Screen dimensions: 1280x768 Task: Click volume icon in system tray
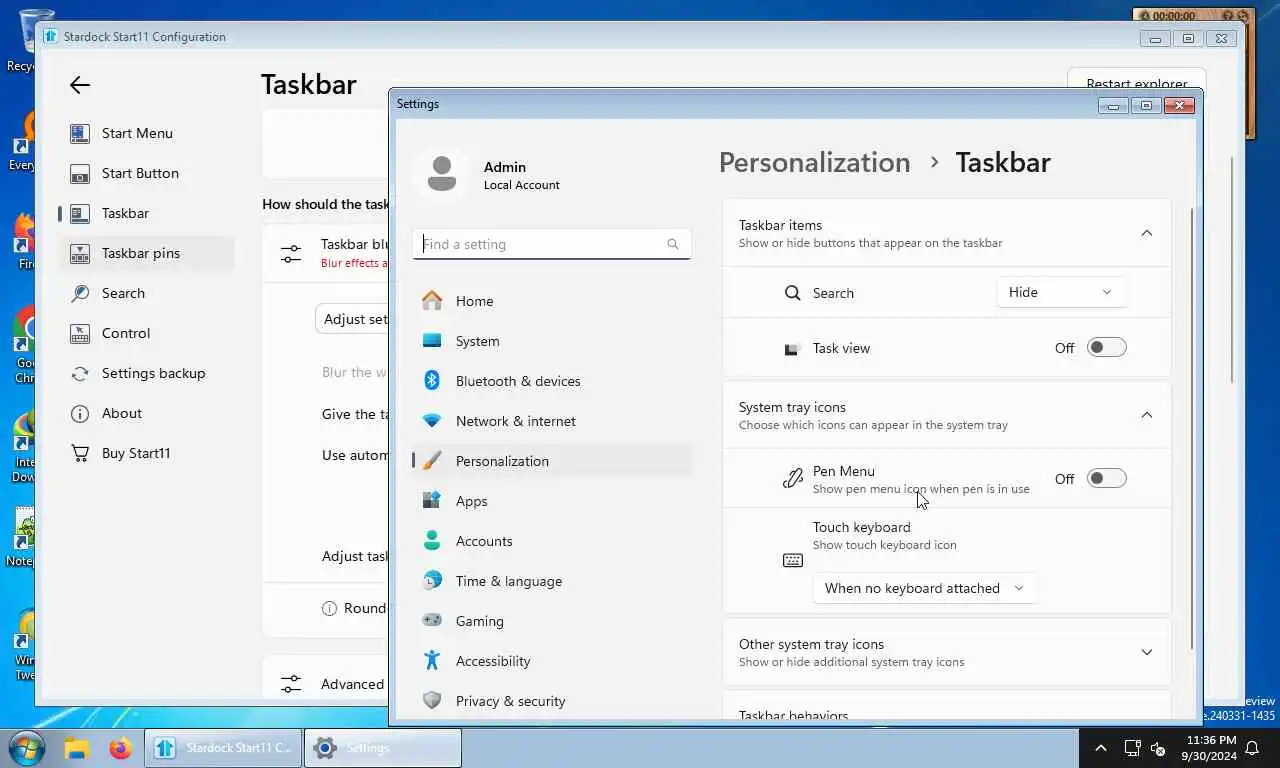1159,747
